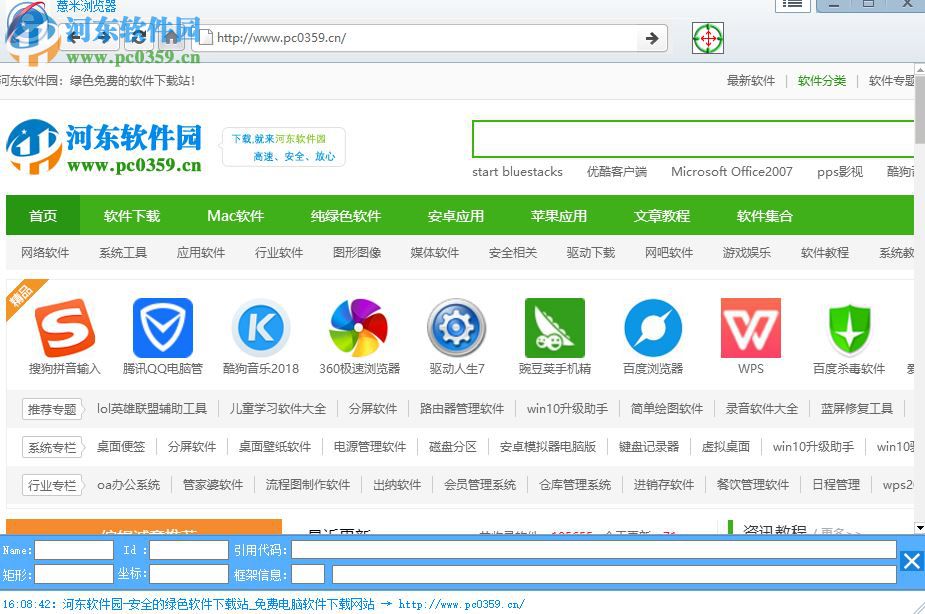Open the 苹果应用 navigation tab
This screenshot has height=614, width=925.
559,216
